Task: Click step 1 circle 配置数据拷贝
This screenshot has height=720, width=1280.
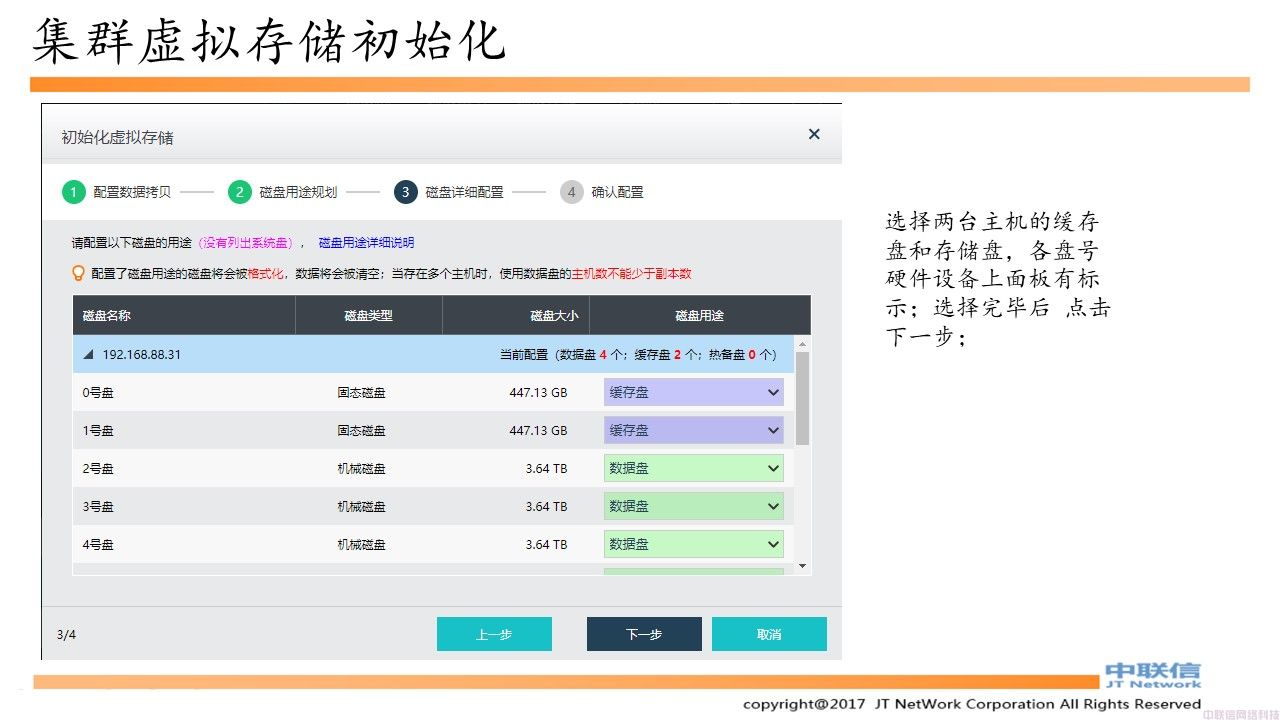Action: [x=74, y=192]
